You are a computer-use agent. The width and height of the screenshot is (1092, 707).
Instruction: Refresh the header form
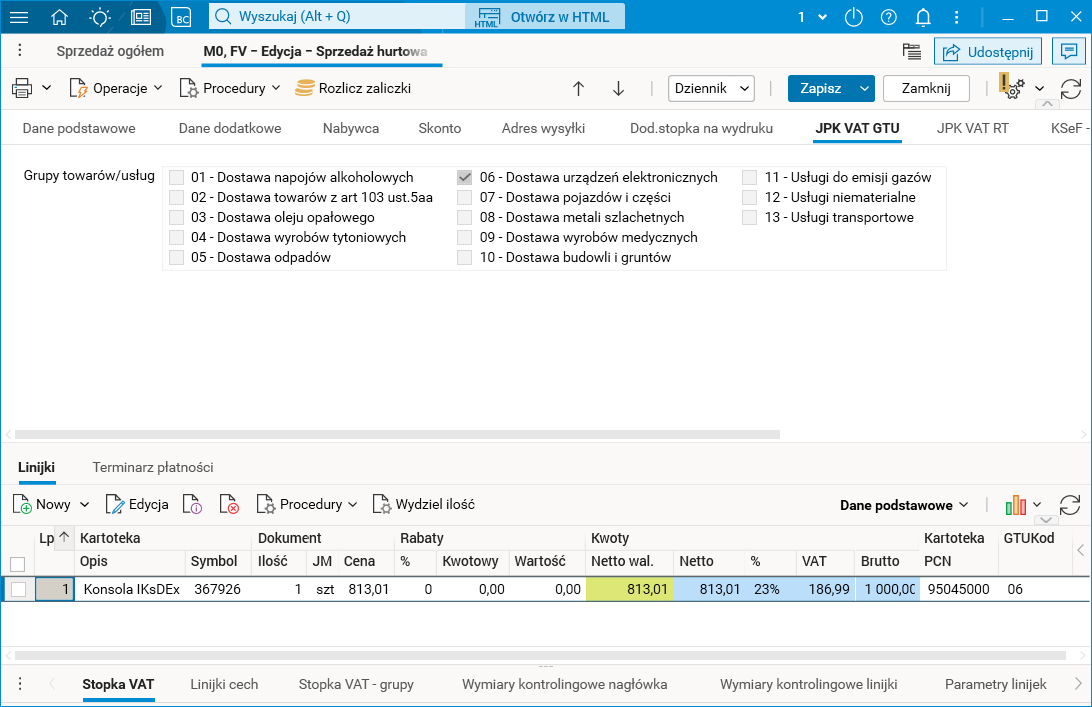click(x=1071, y=88)
